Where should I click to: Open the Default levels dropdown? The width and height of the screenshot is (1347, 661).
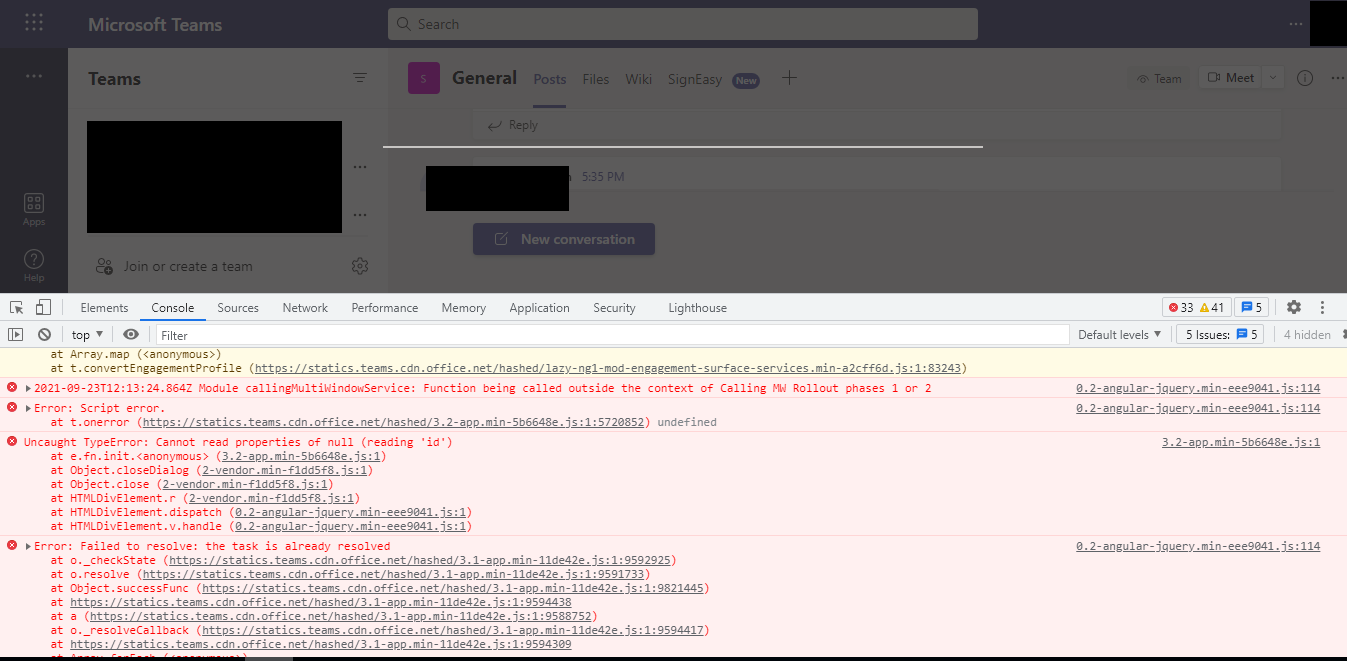point(1120,335)
